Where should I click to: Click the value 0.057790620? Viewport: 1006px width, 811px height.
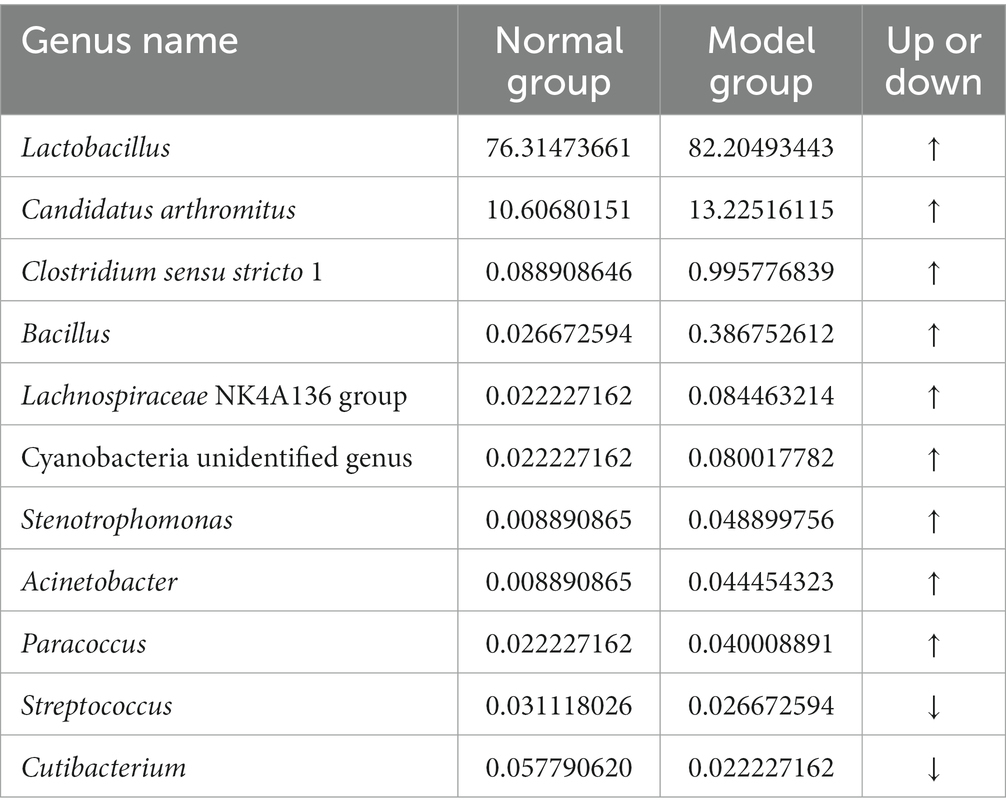559,768
